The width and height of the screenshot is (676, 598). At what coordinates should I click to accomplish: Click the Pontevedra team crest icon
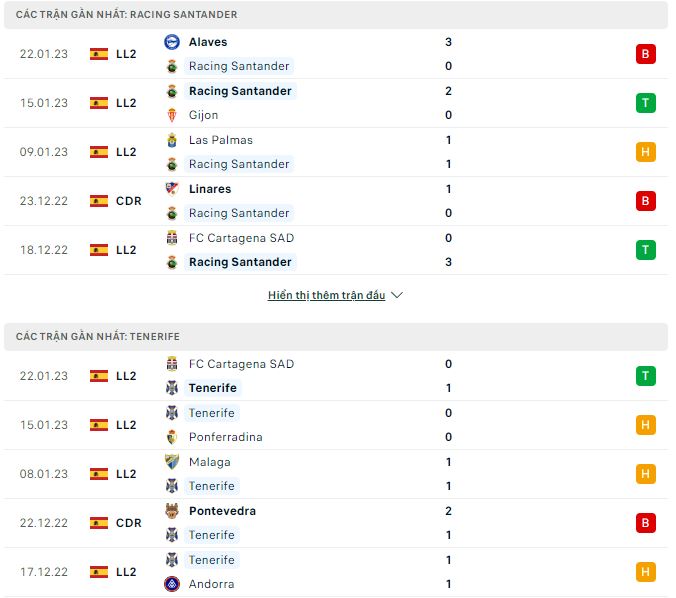coord(171,511)
